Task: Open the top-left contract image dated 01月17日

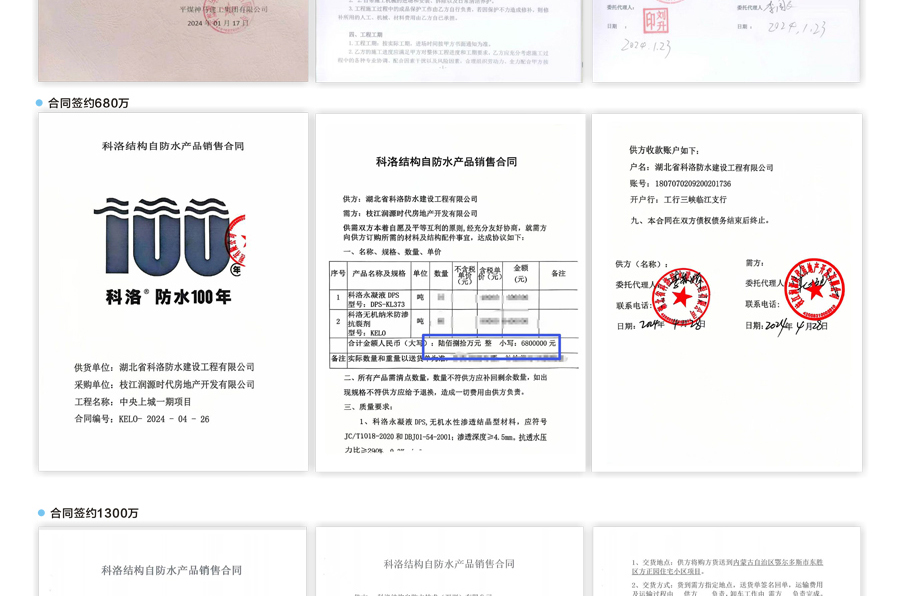Action: coord(173,40)
